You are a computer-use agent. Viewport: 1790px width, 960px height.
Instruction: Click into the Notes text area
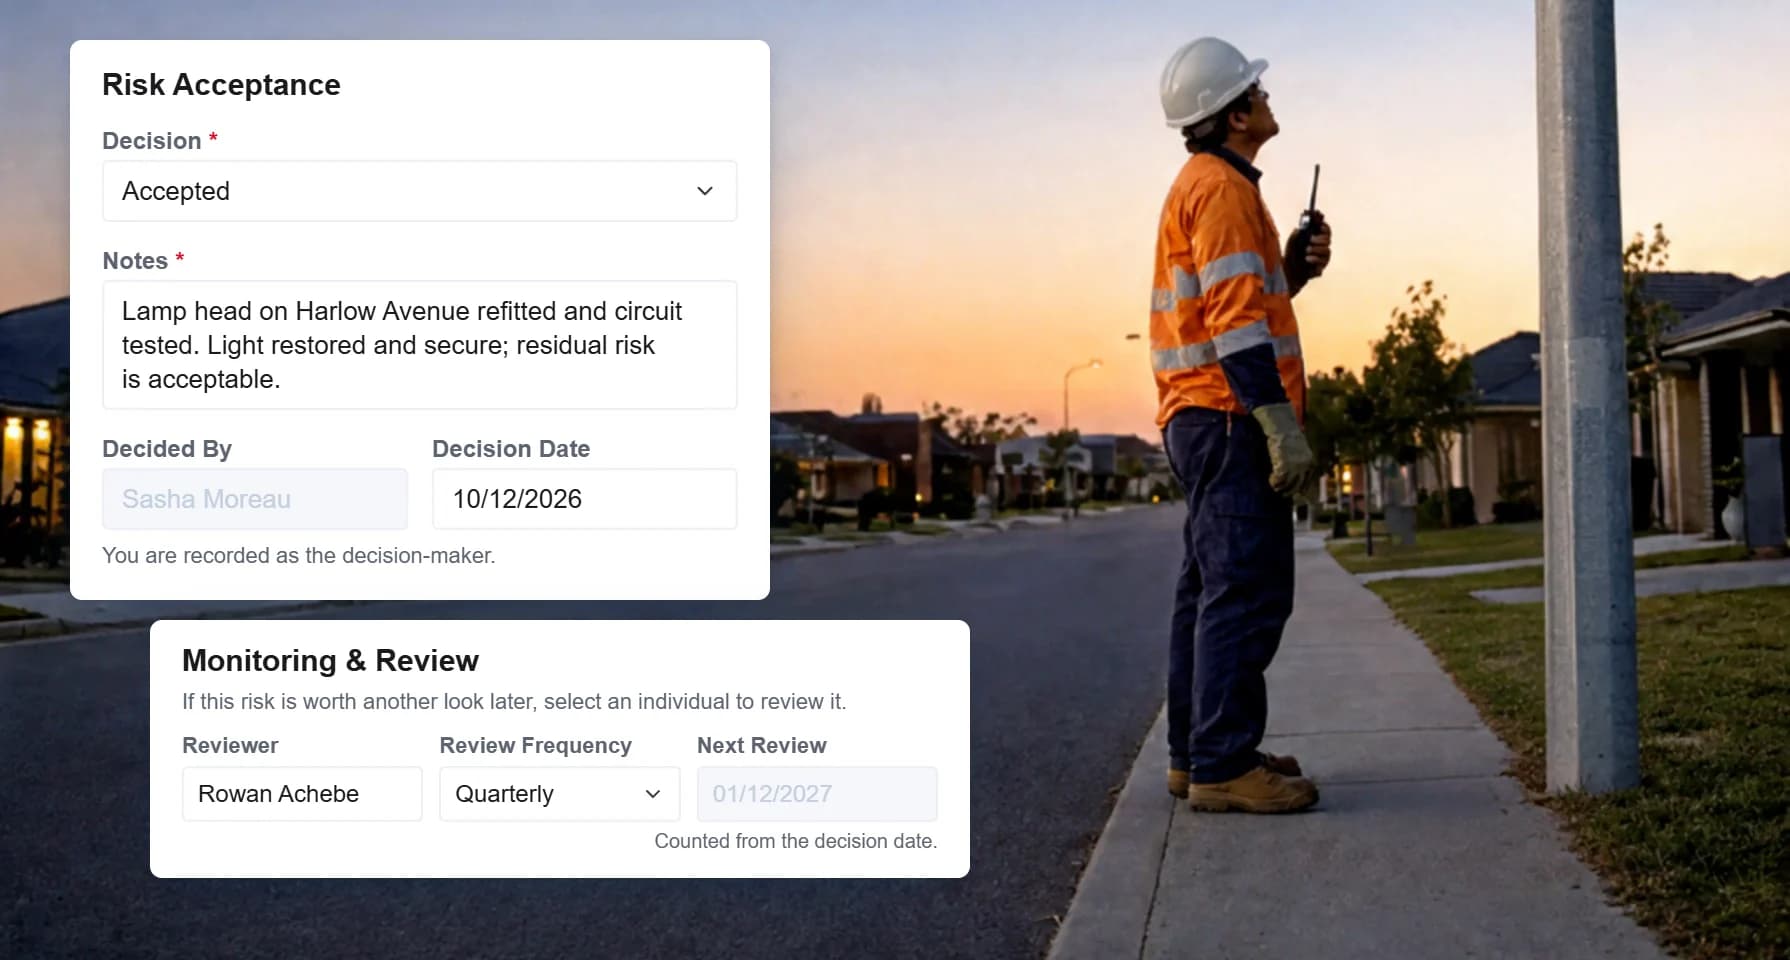(x=419, y=345)
